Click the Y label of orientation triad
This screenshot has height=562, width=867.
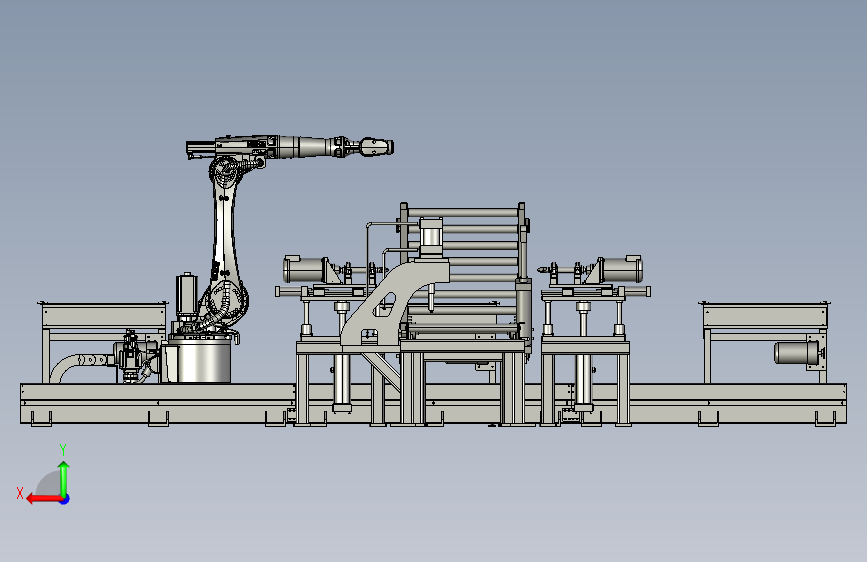point(63,449)
